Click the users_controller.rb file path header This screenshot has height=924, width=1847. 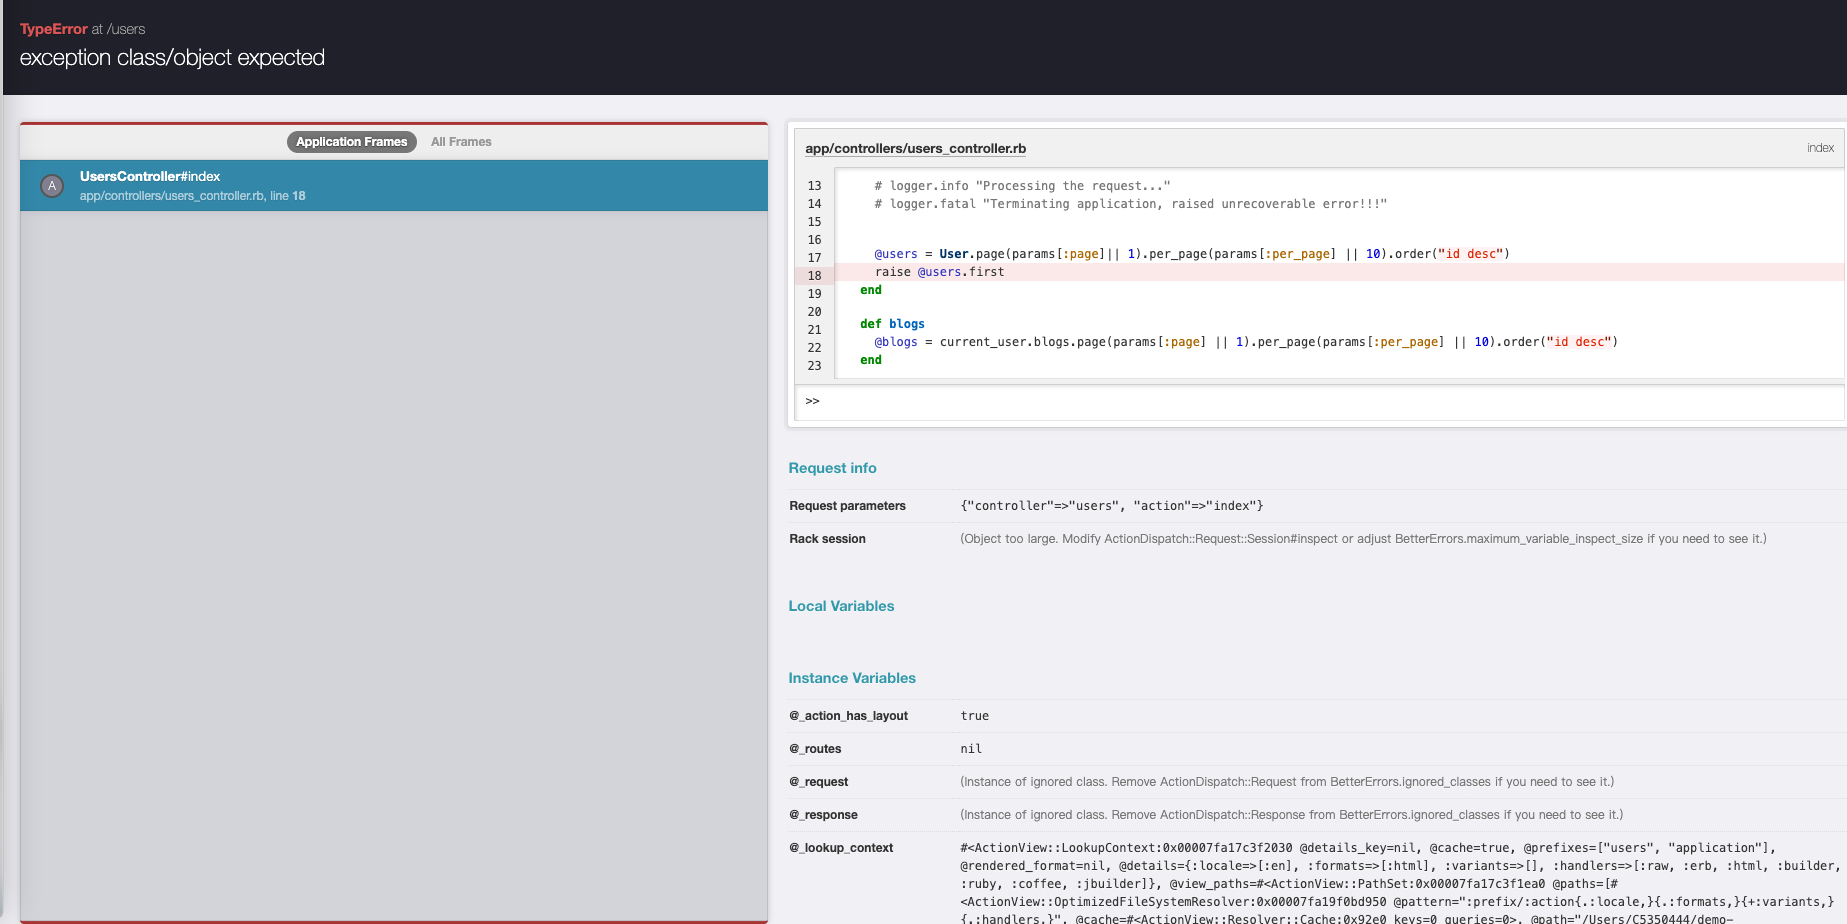(915, 149)
